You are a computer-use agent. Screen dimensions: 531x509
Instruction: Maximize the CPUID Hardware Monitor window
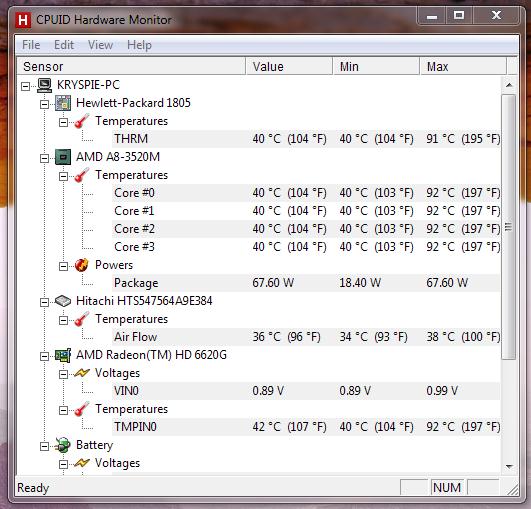(x=459, y=16)
